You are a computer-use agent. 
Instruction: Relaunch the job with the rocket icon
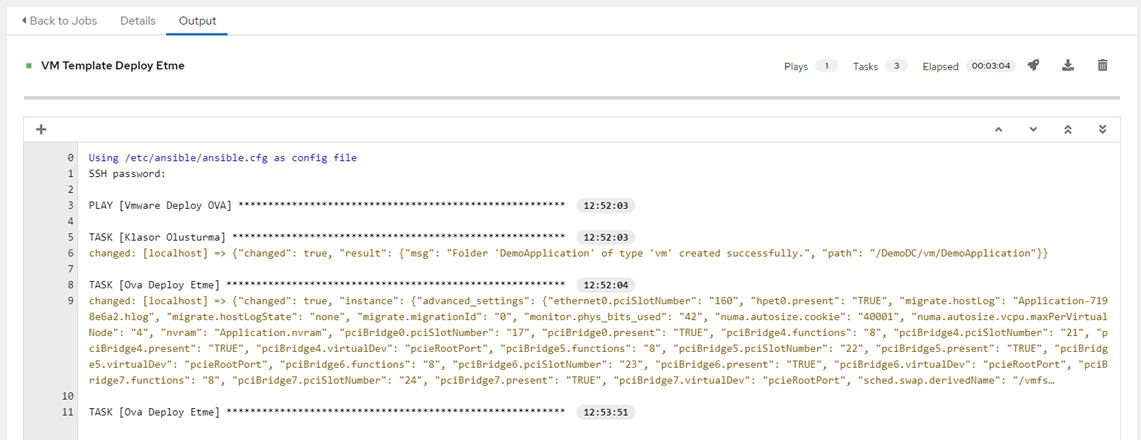1034,66
